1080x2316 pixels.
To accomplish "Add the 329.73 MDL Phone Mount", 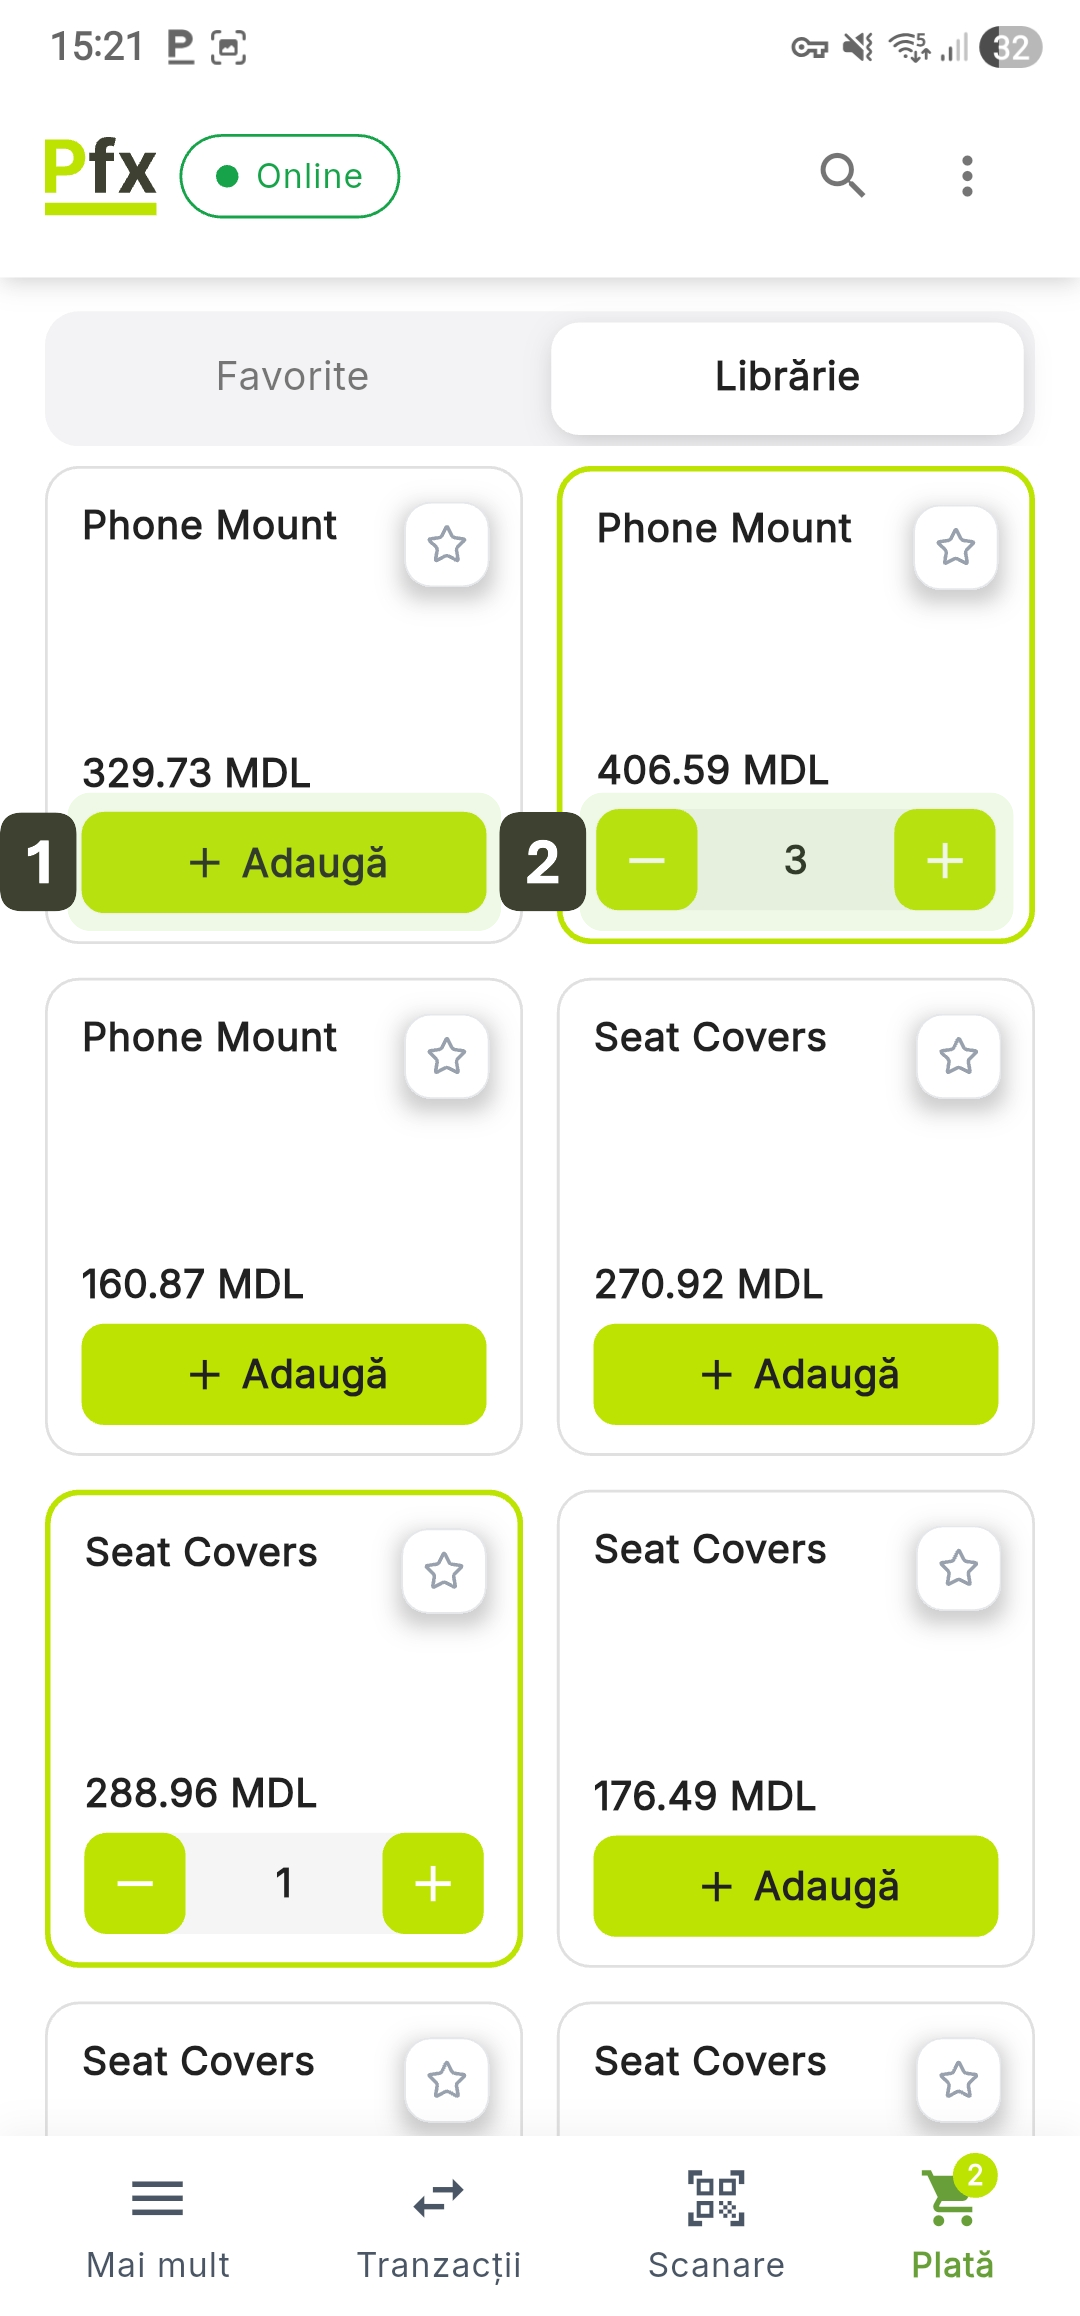I will pyautogui.click(x=284, y=862).
